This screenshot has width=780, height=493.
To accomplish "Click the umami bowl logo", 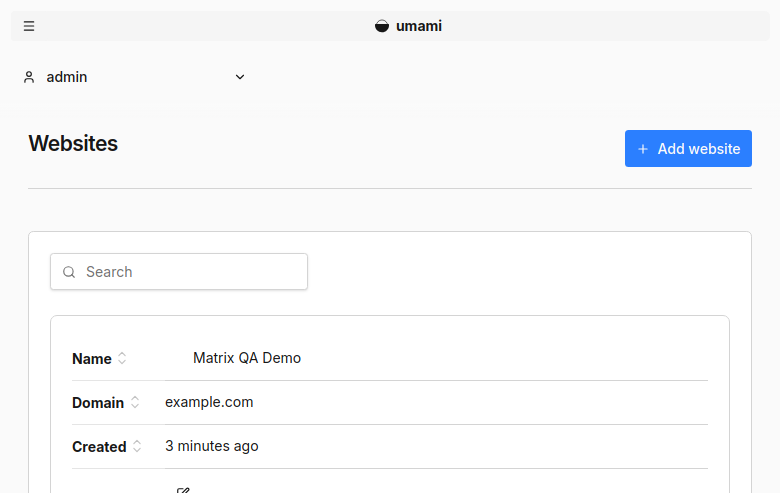I will click(x=382, y=26).
